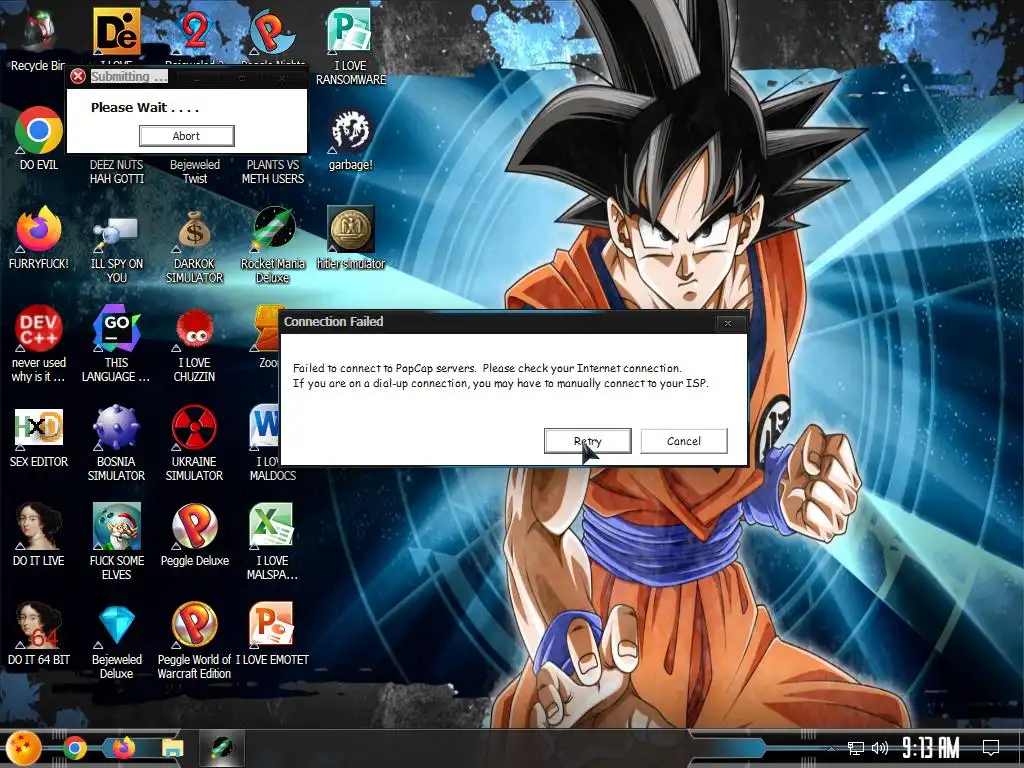Close the Connection Failed dialog
The height and width of the screenshot is (768, 1024).
coord(728,323)
